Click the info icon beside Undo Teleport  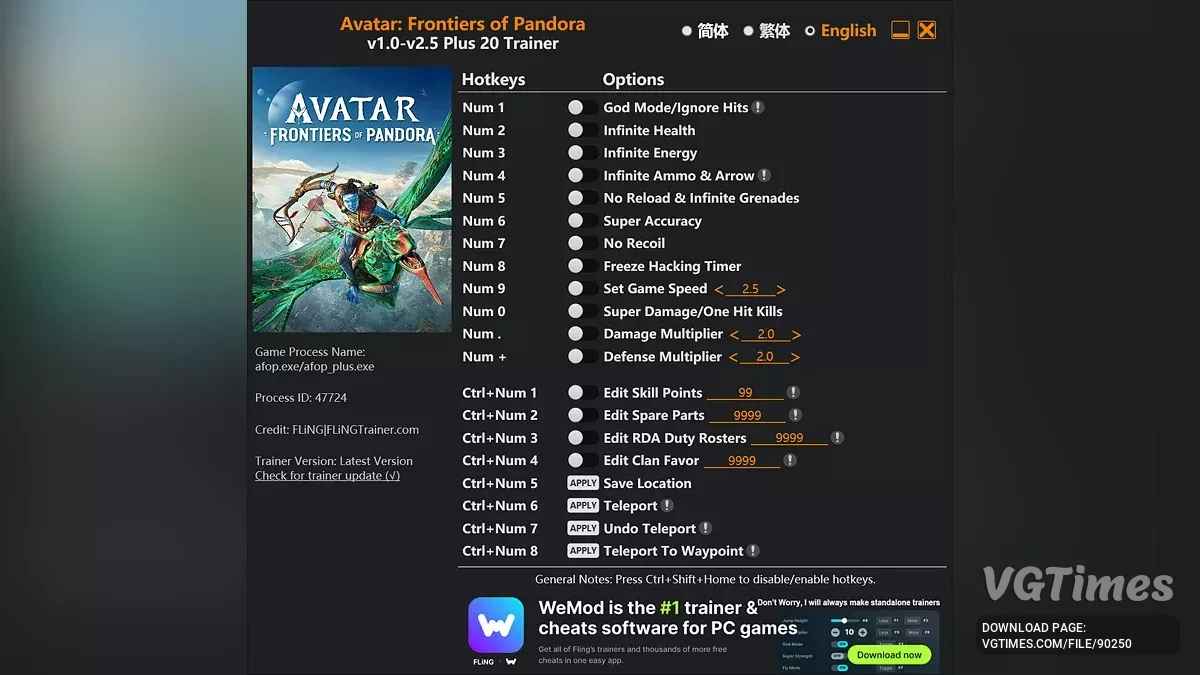[705, 528]
